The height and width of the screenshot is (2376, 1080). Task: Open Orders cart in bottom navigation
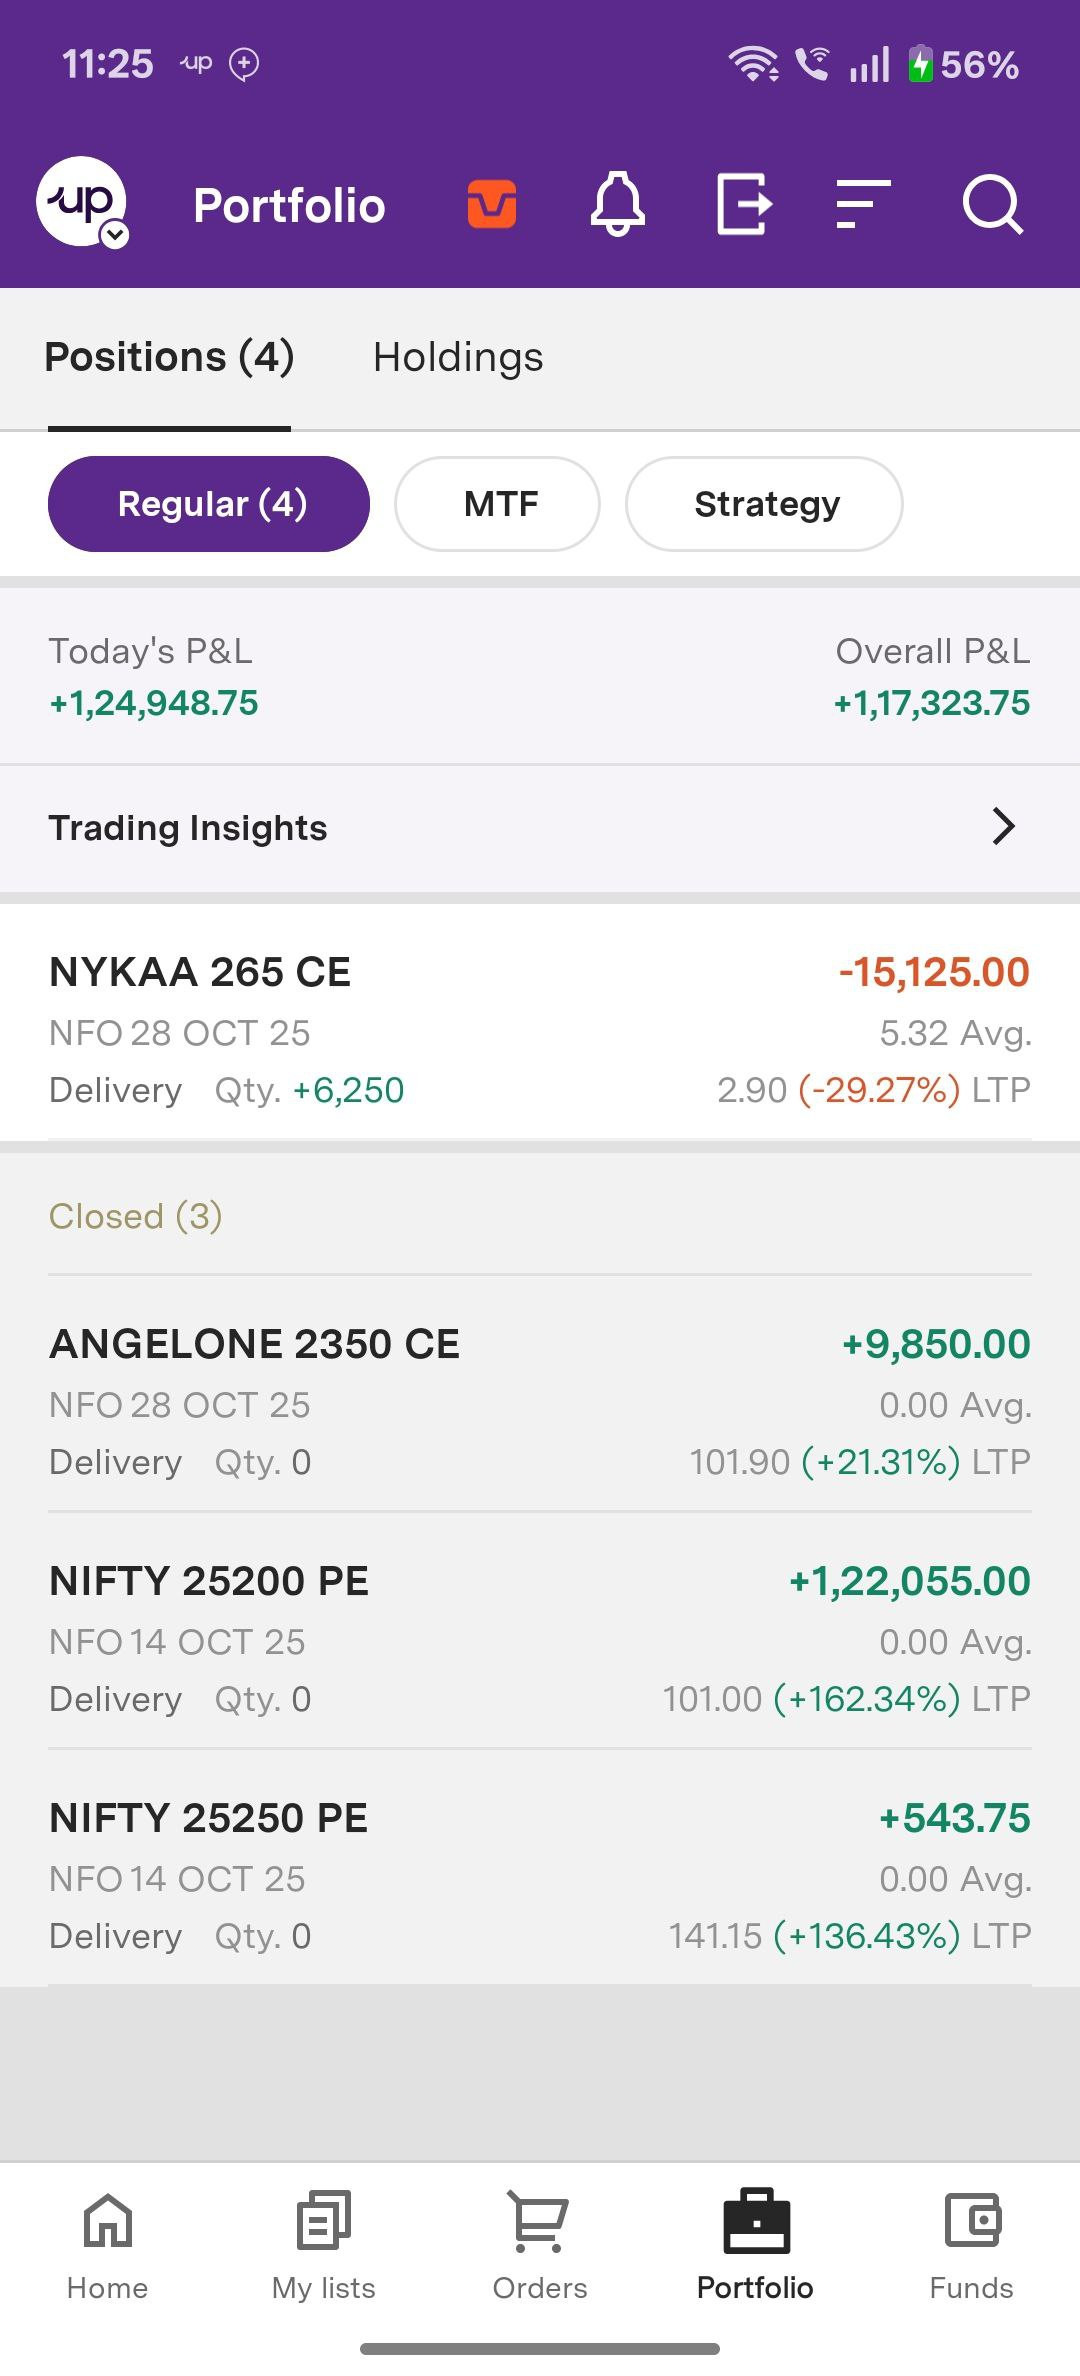[x=540, y=2245]
